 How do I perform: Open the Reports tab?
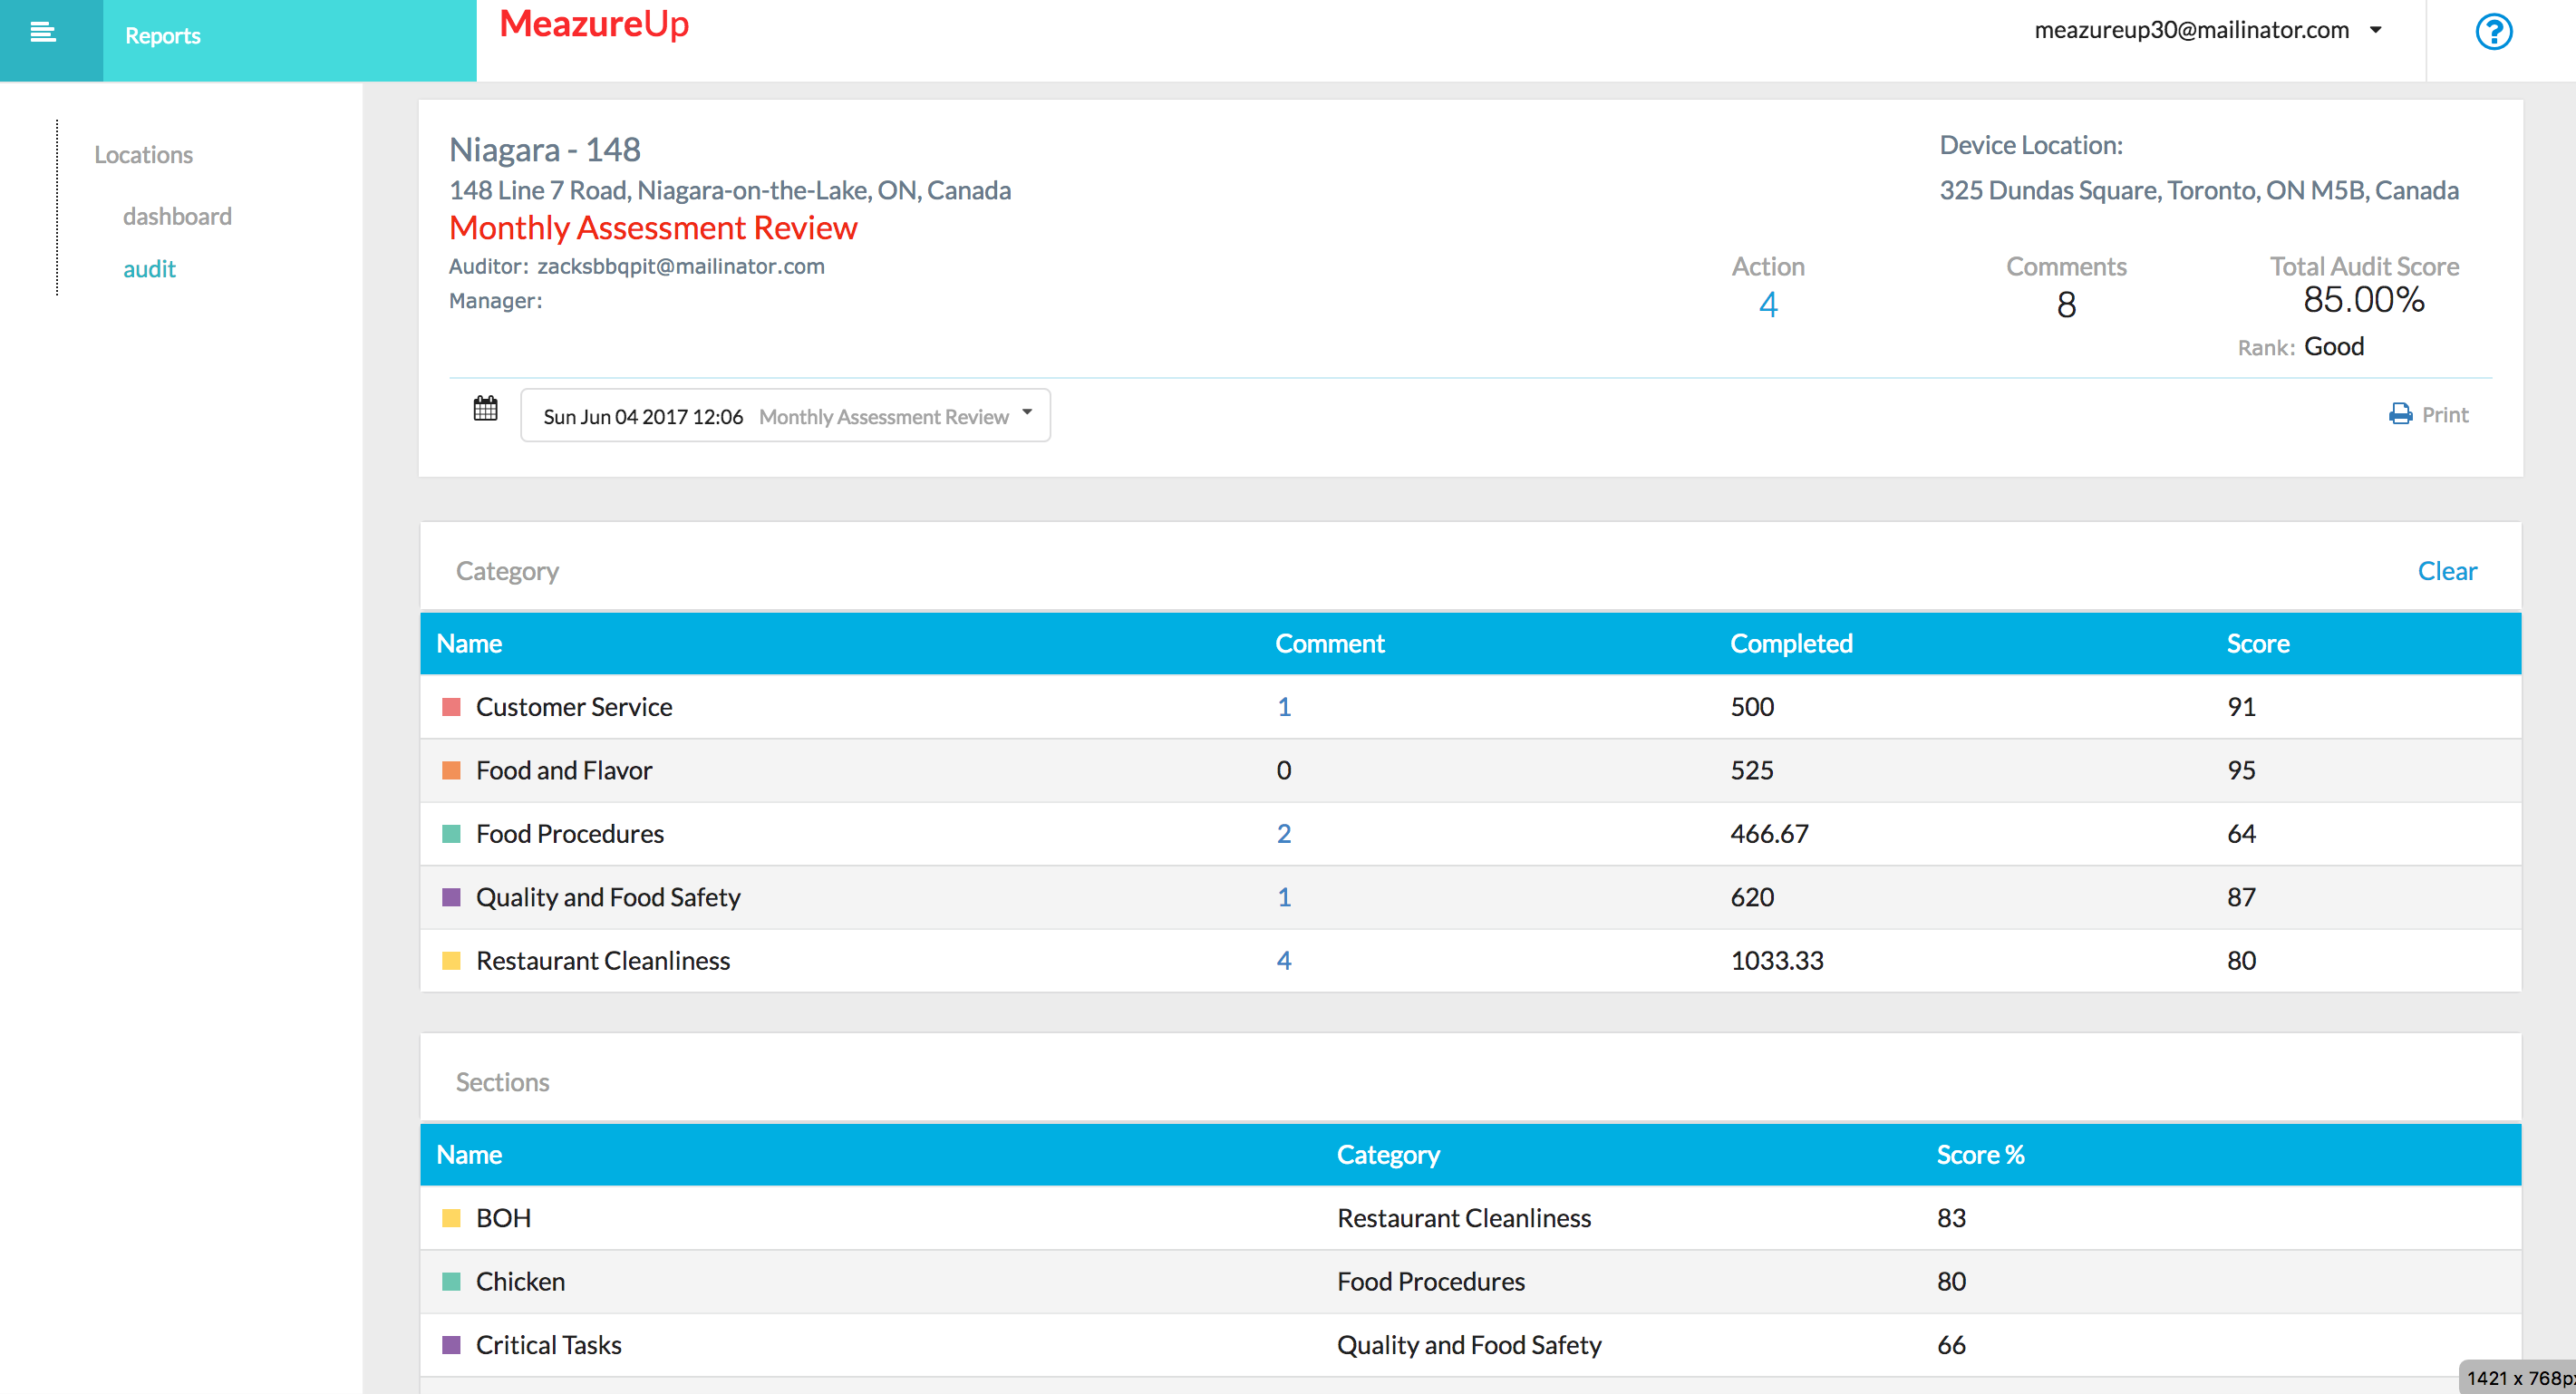(163, 36)
